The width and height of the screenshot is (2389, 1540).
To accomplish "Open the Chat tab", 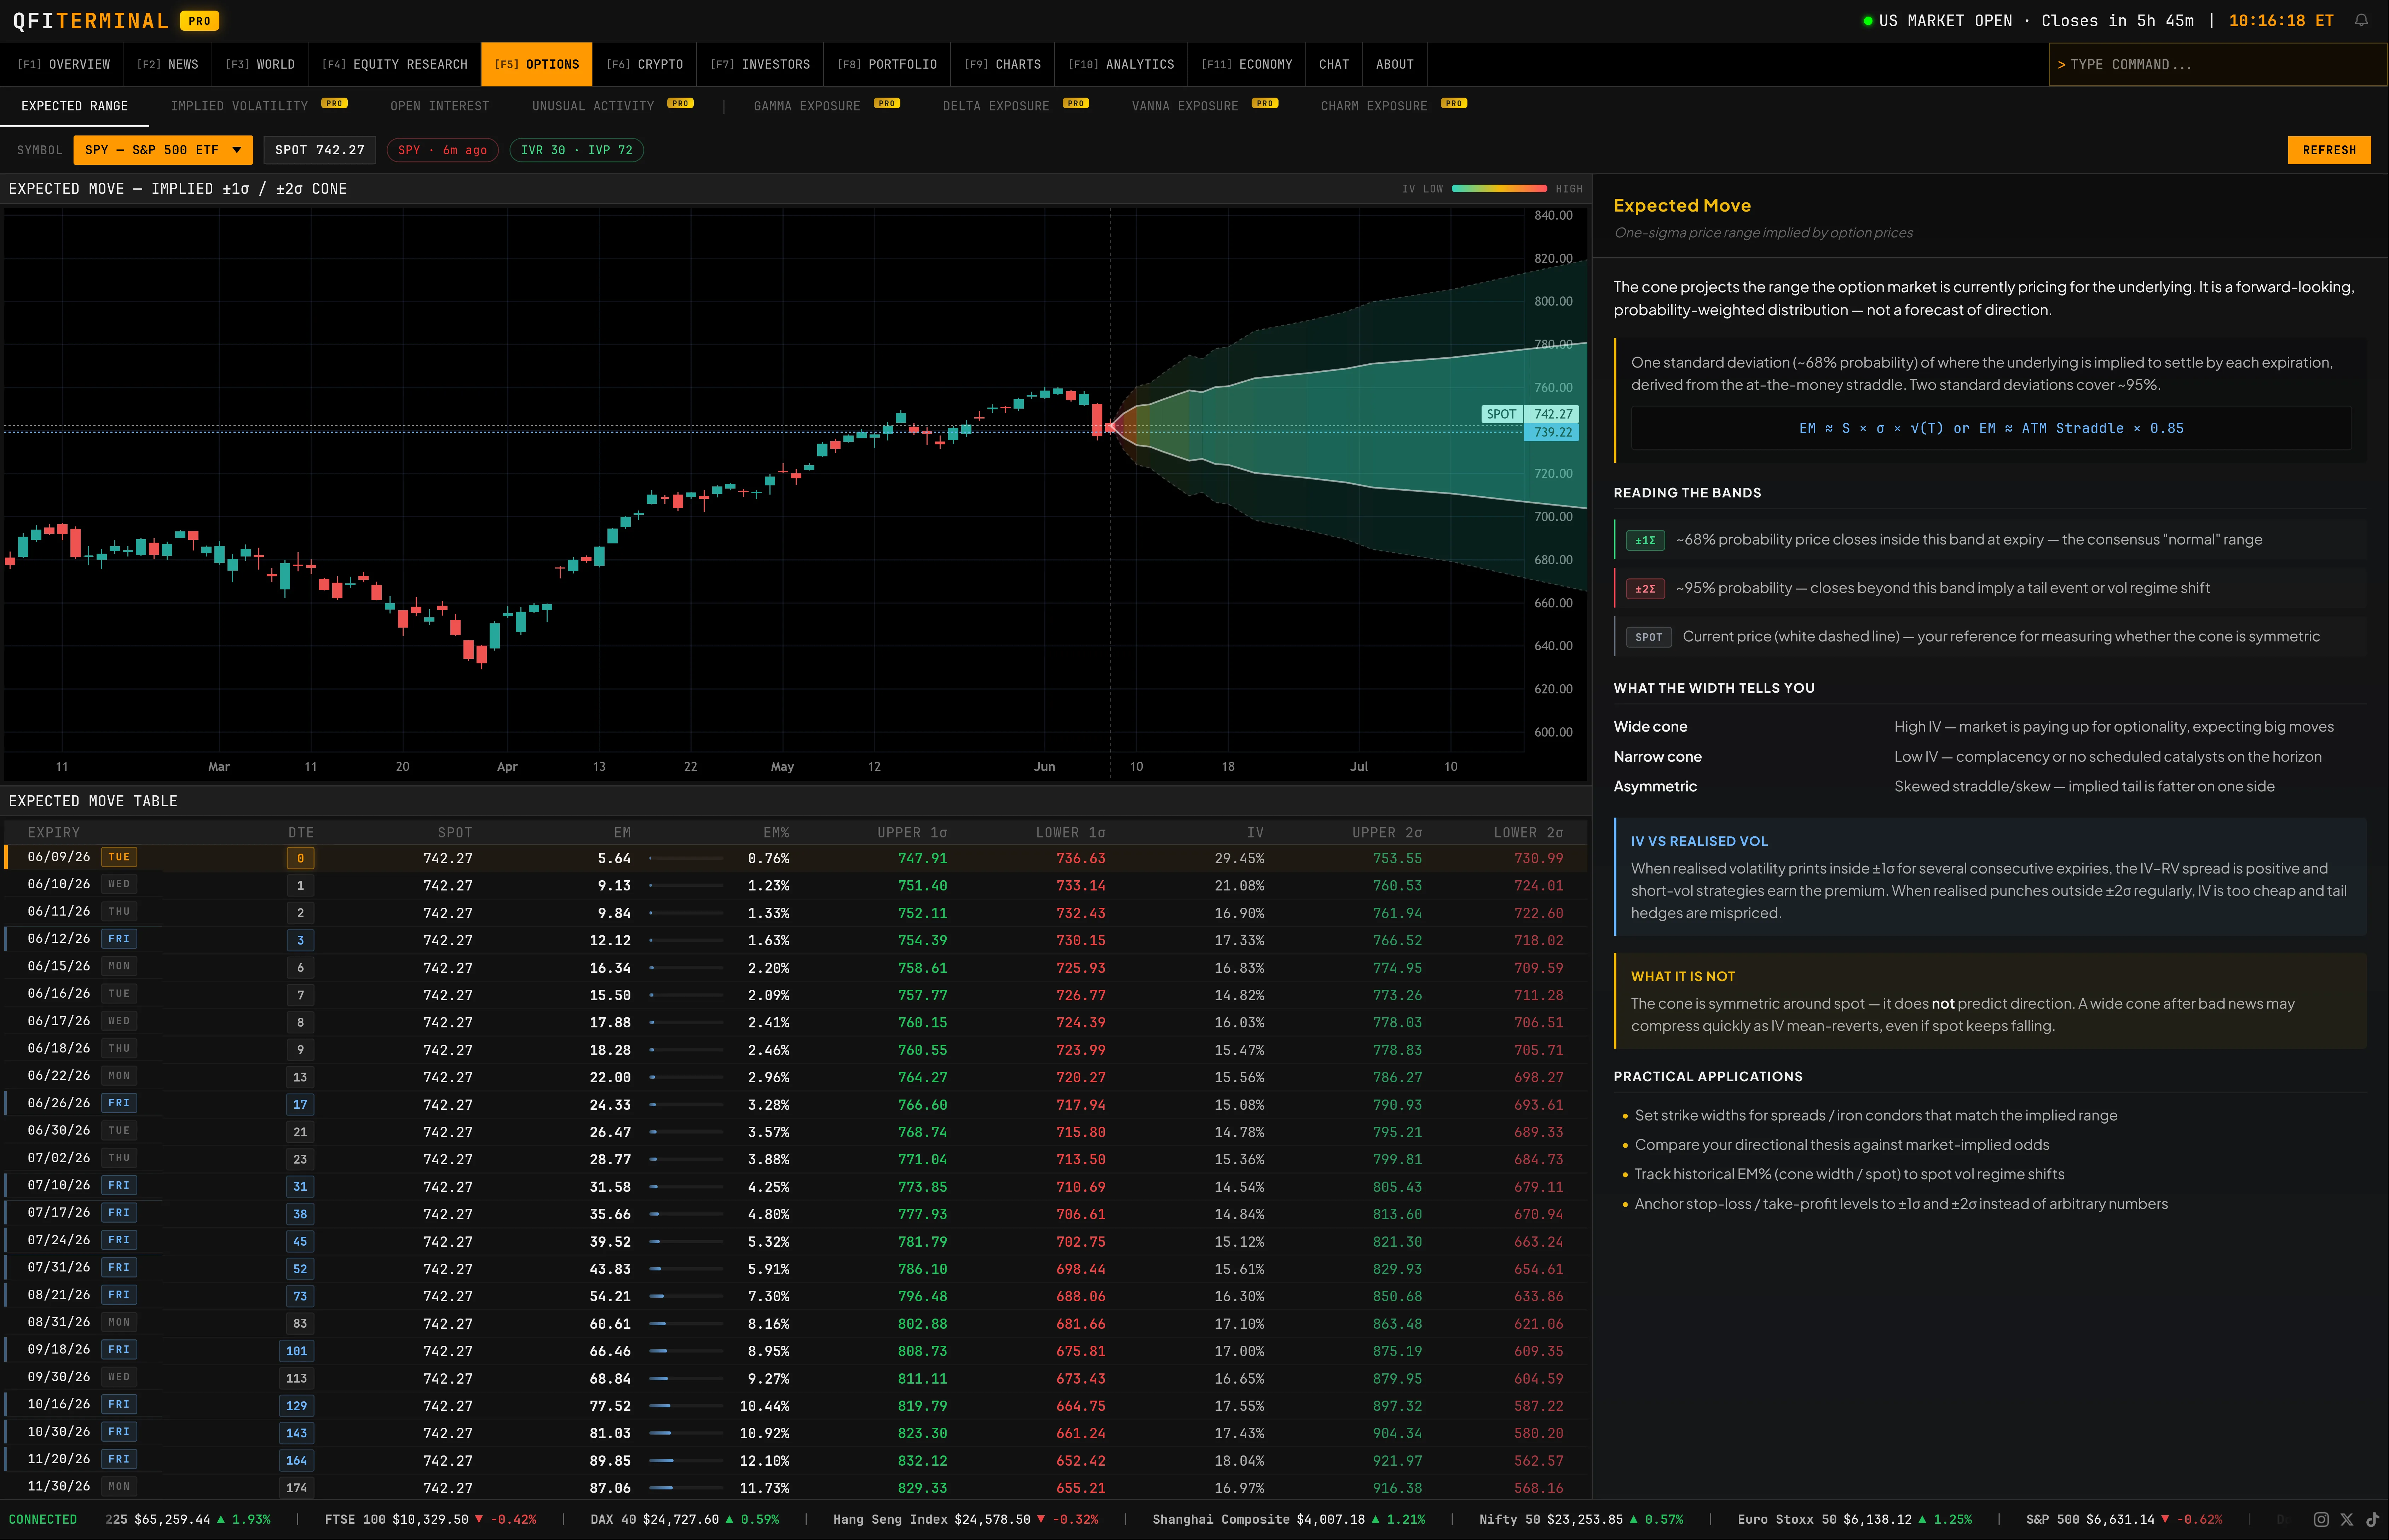I will 1334,64.
